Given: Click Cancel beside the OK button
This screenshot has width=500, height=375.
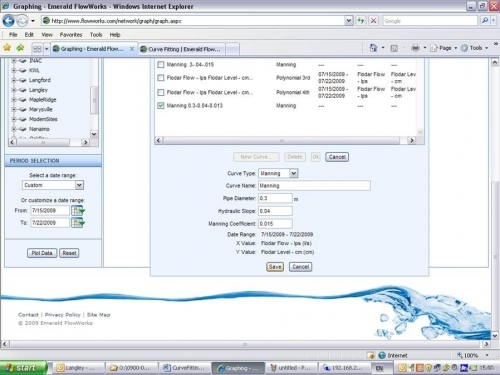Looking at the screenshot, I should point(337,157).
